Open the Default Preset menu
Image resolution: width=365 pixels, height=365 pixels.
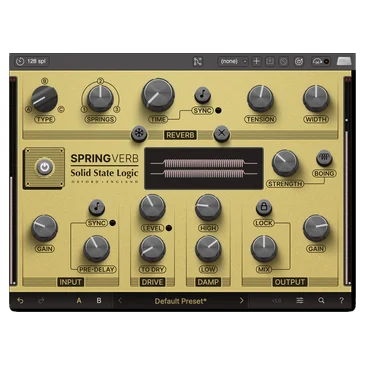tap(181, 301)
